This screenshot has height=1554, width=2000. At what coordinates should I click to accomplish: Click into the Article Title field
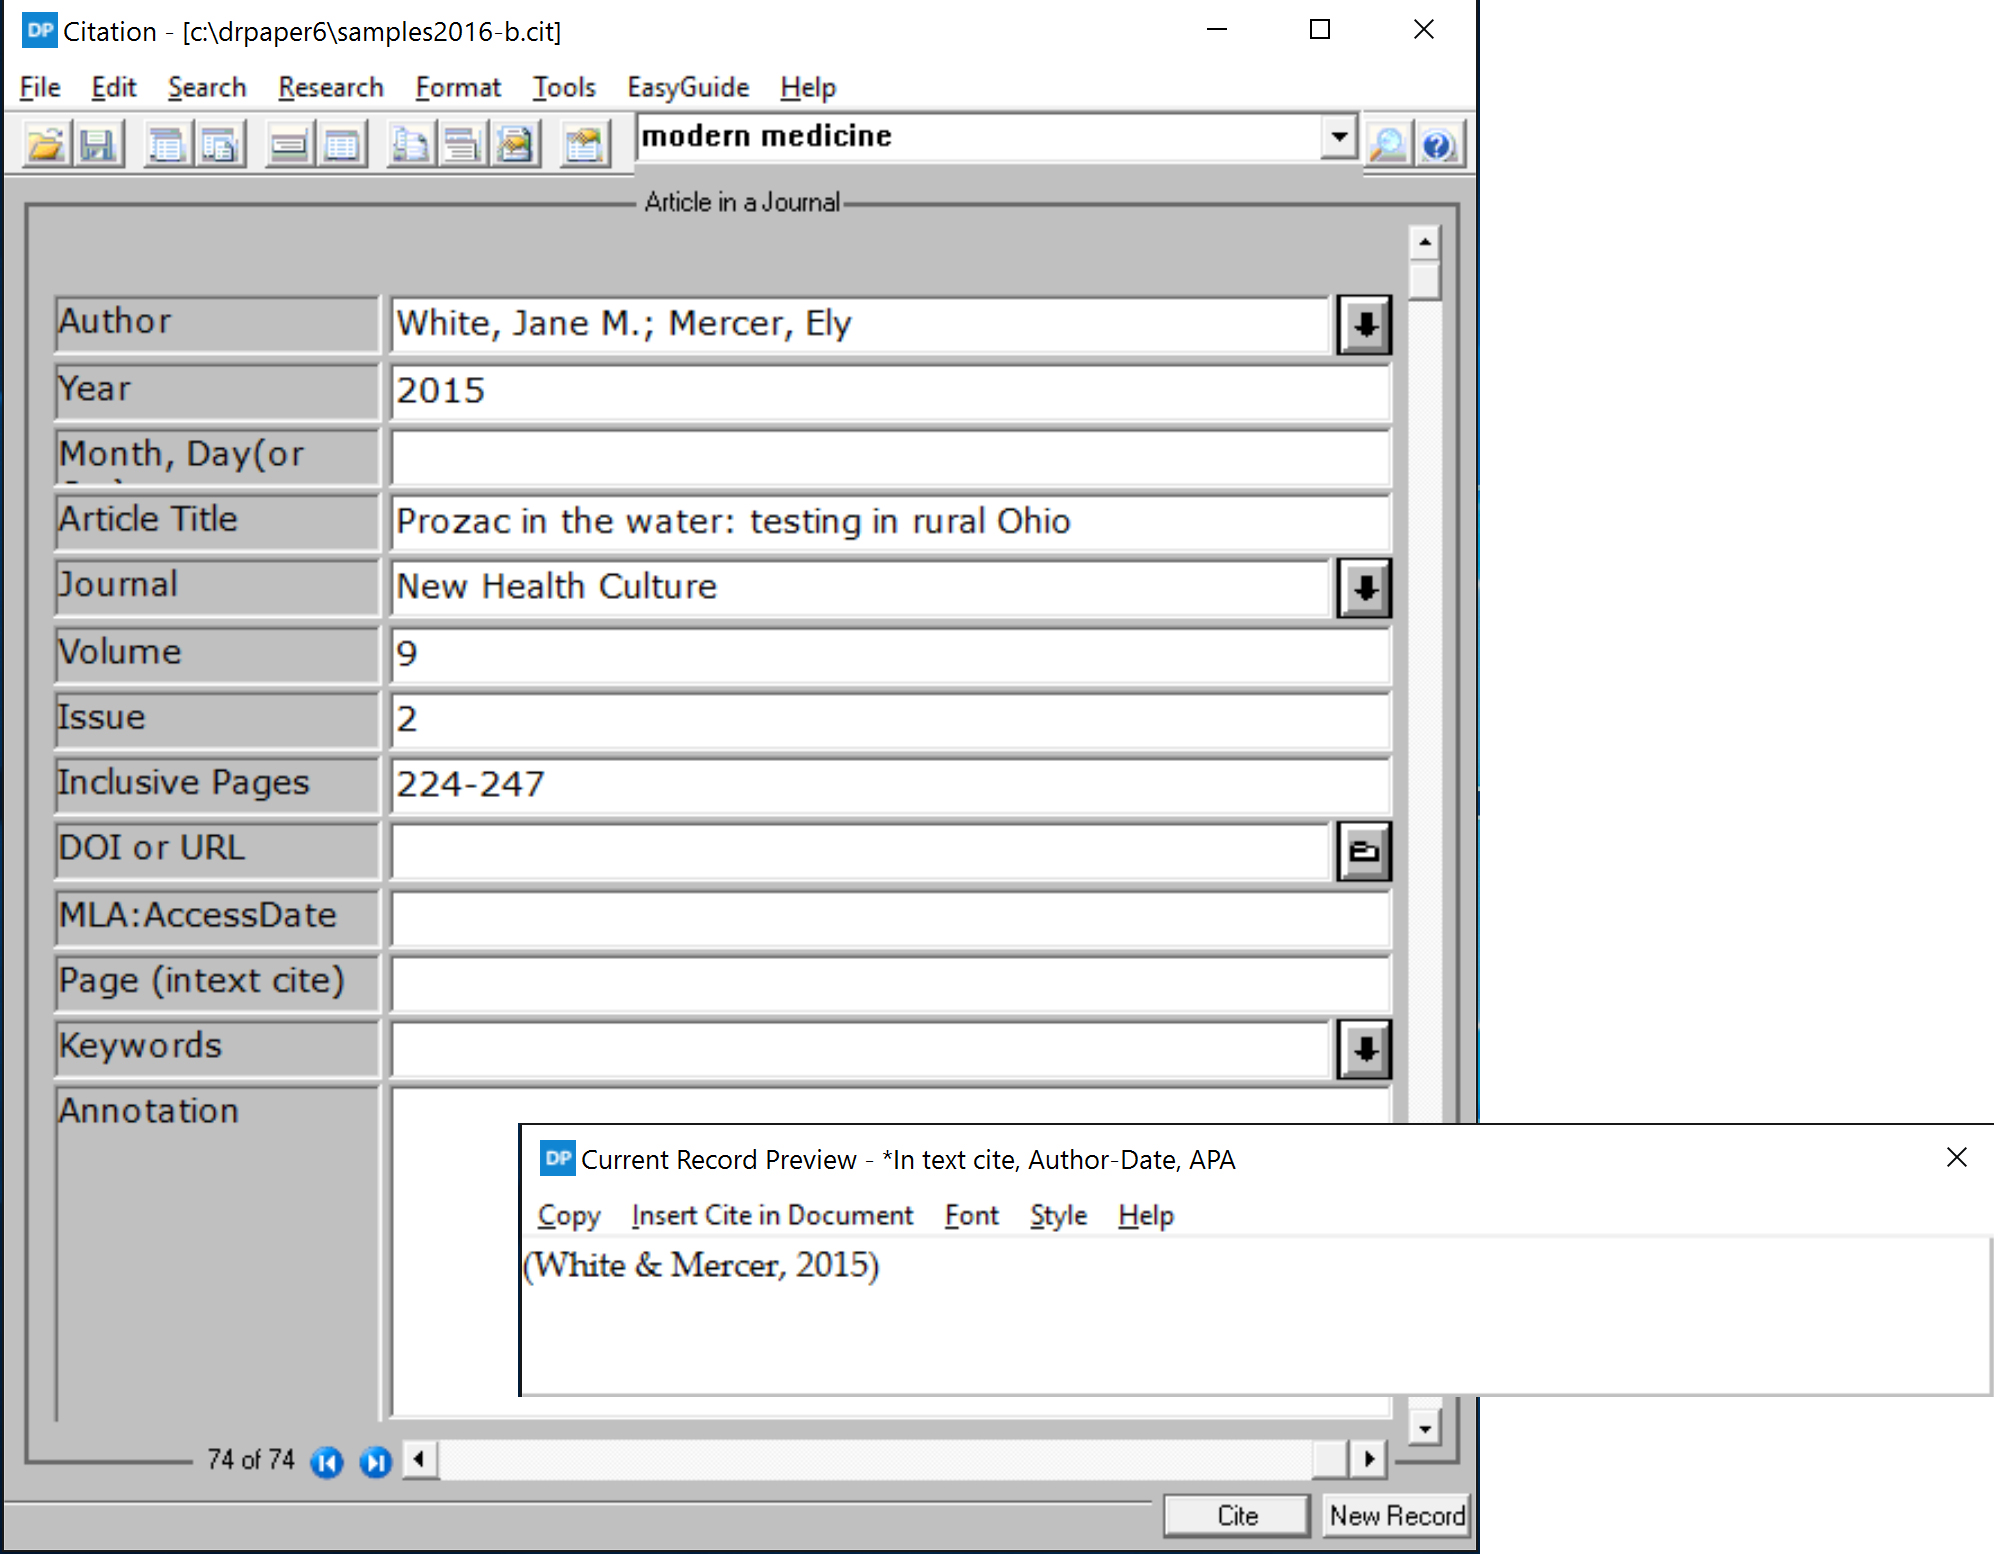pos(888,522)
